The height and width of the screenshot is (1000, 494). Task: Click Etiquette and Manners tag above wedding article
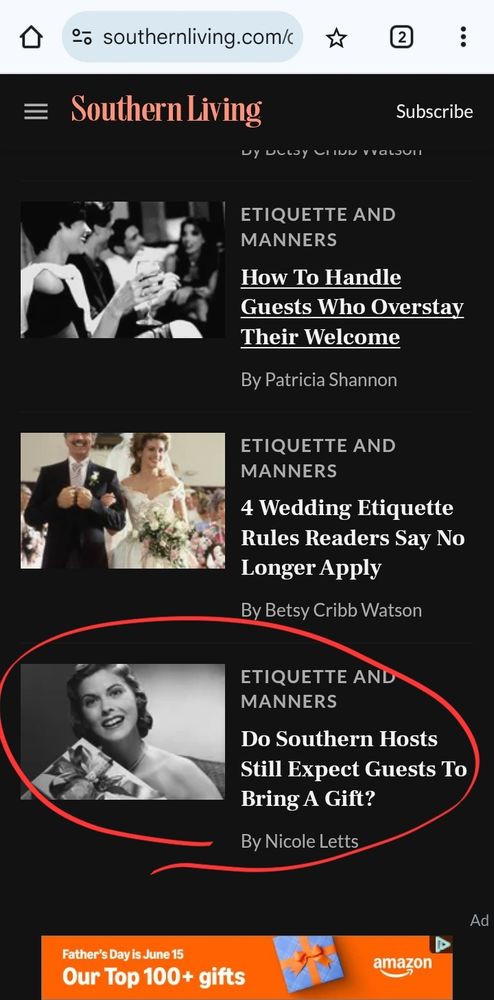click(318, 458)
